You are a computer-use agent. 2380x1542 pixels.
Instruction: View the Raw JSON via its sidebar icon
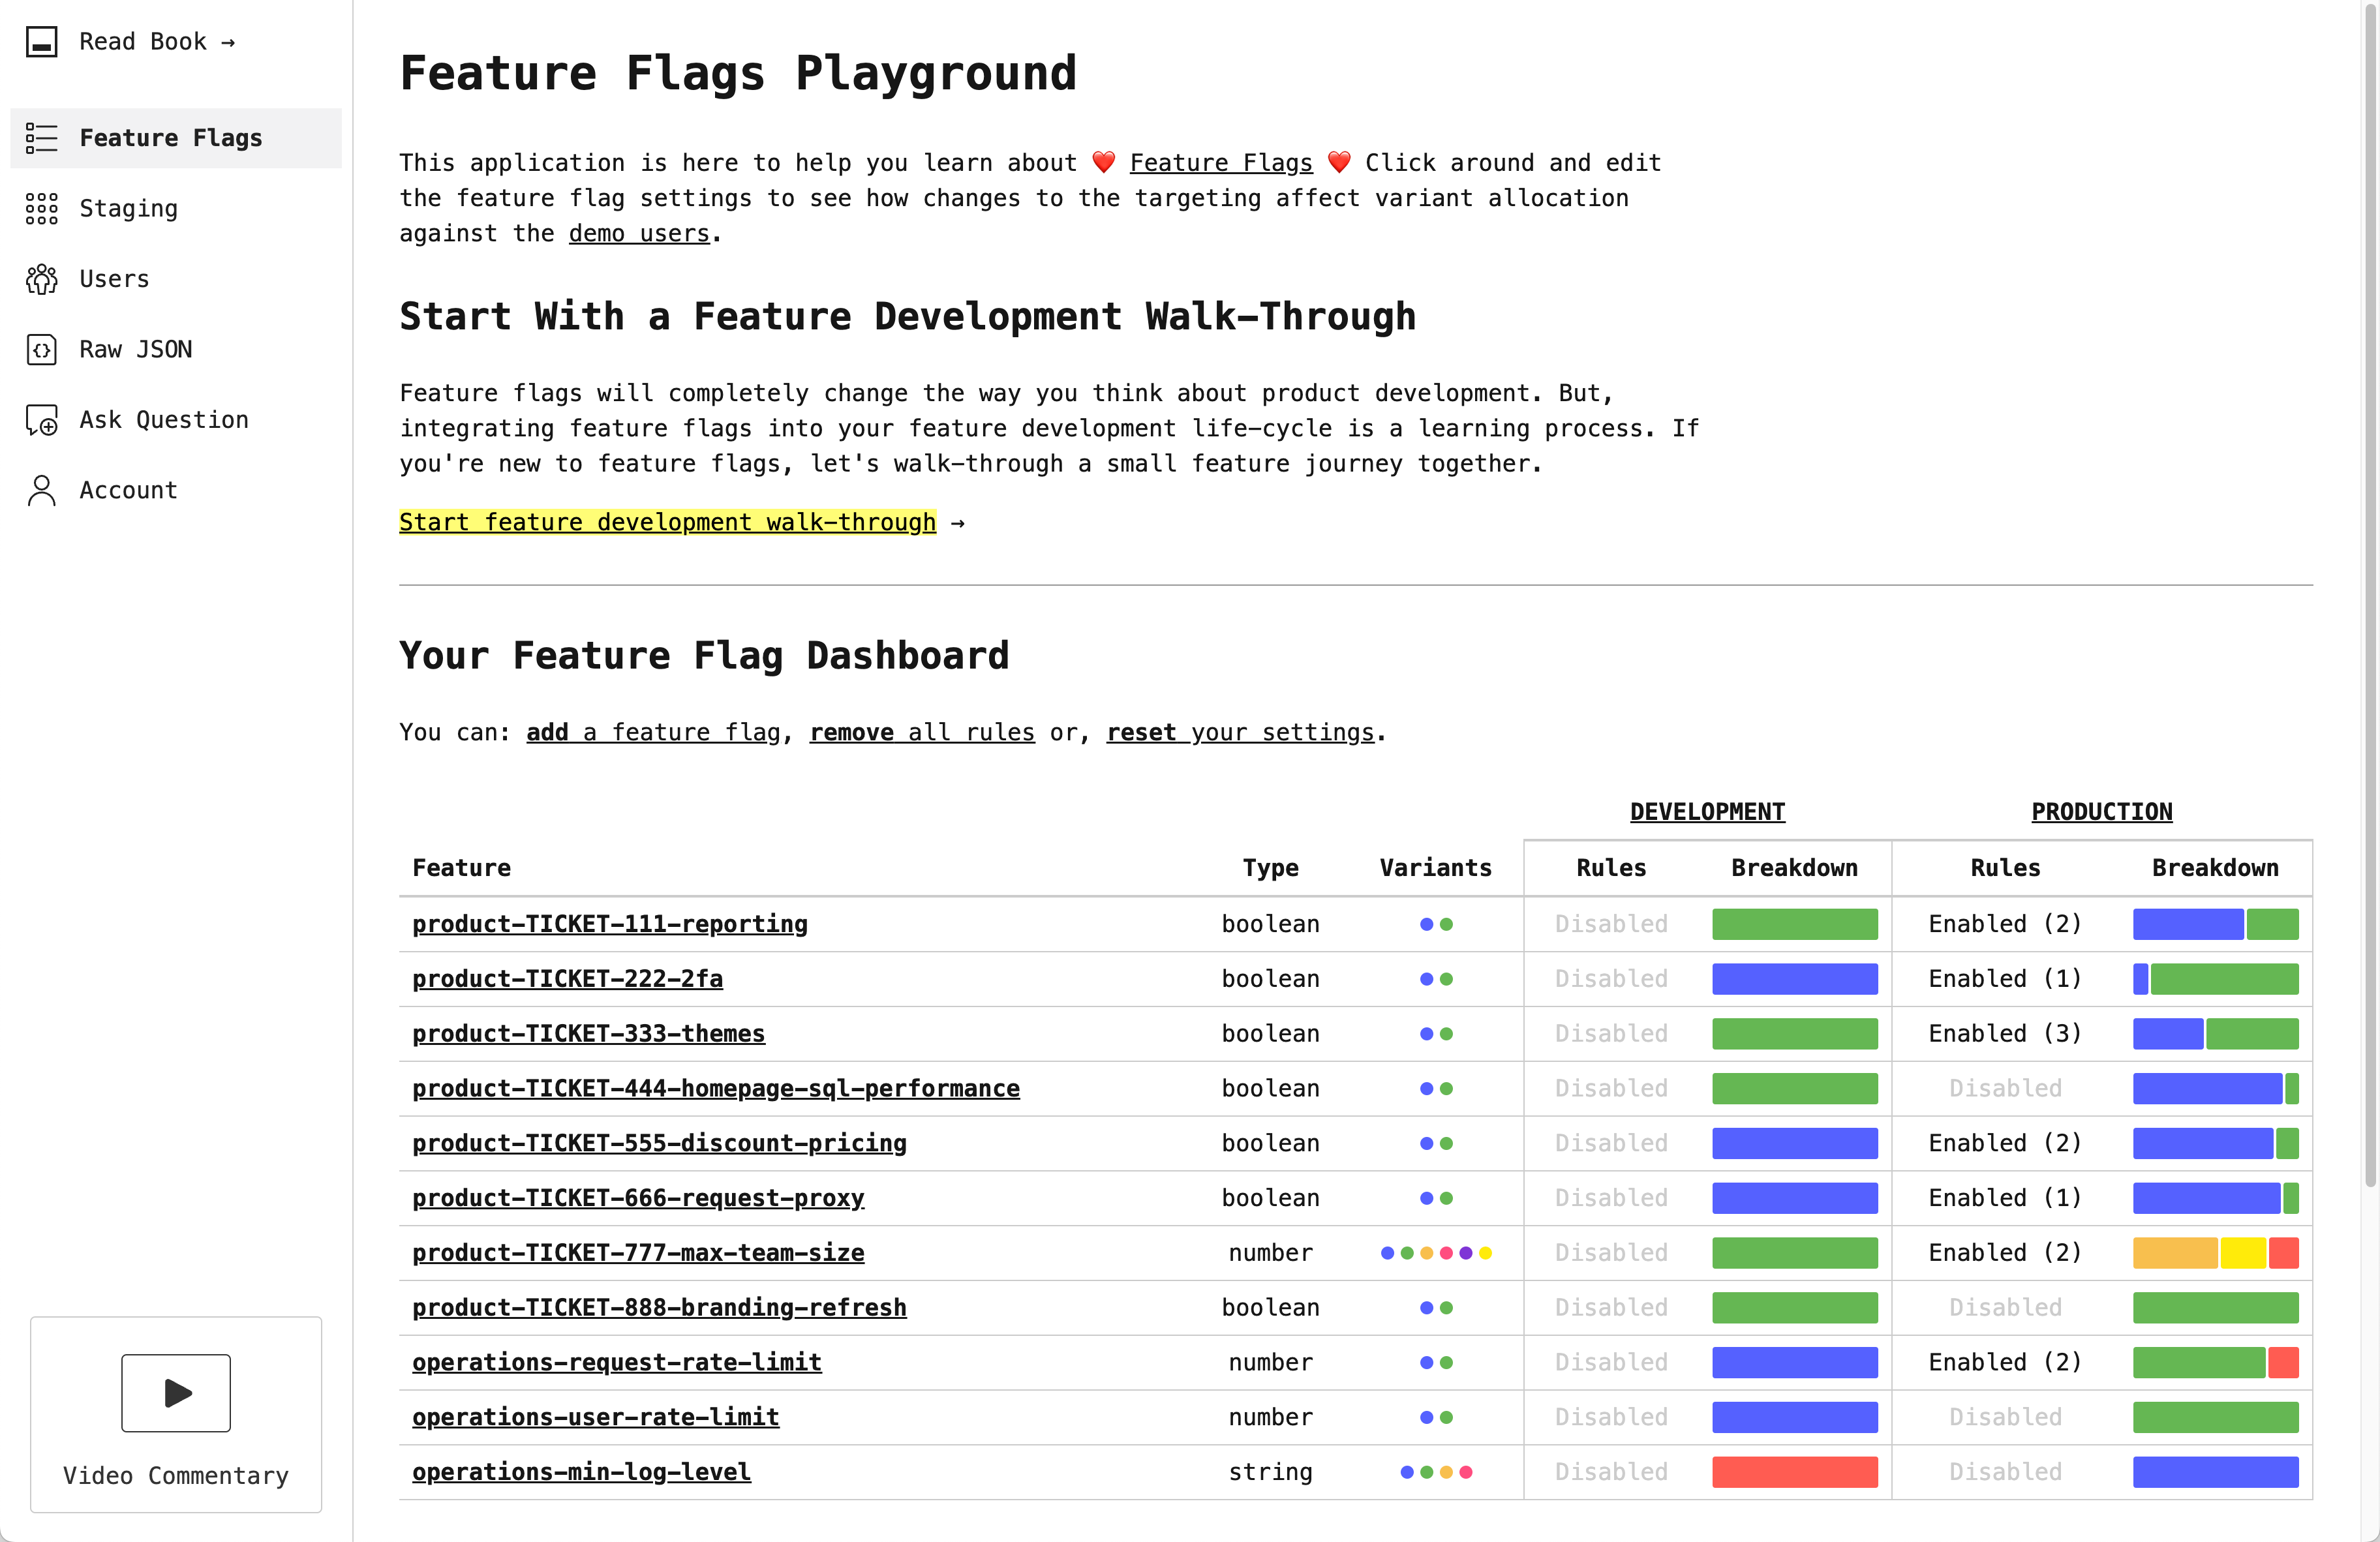42,349
